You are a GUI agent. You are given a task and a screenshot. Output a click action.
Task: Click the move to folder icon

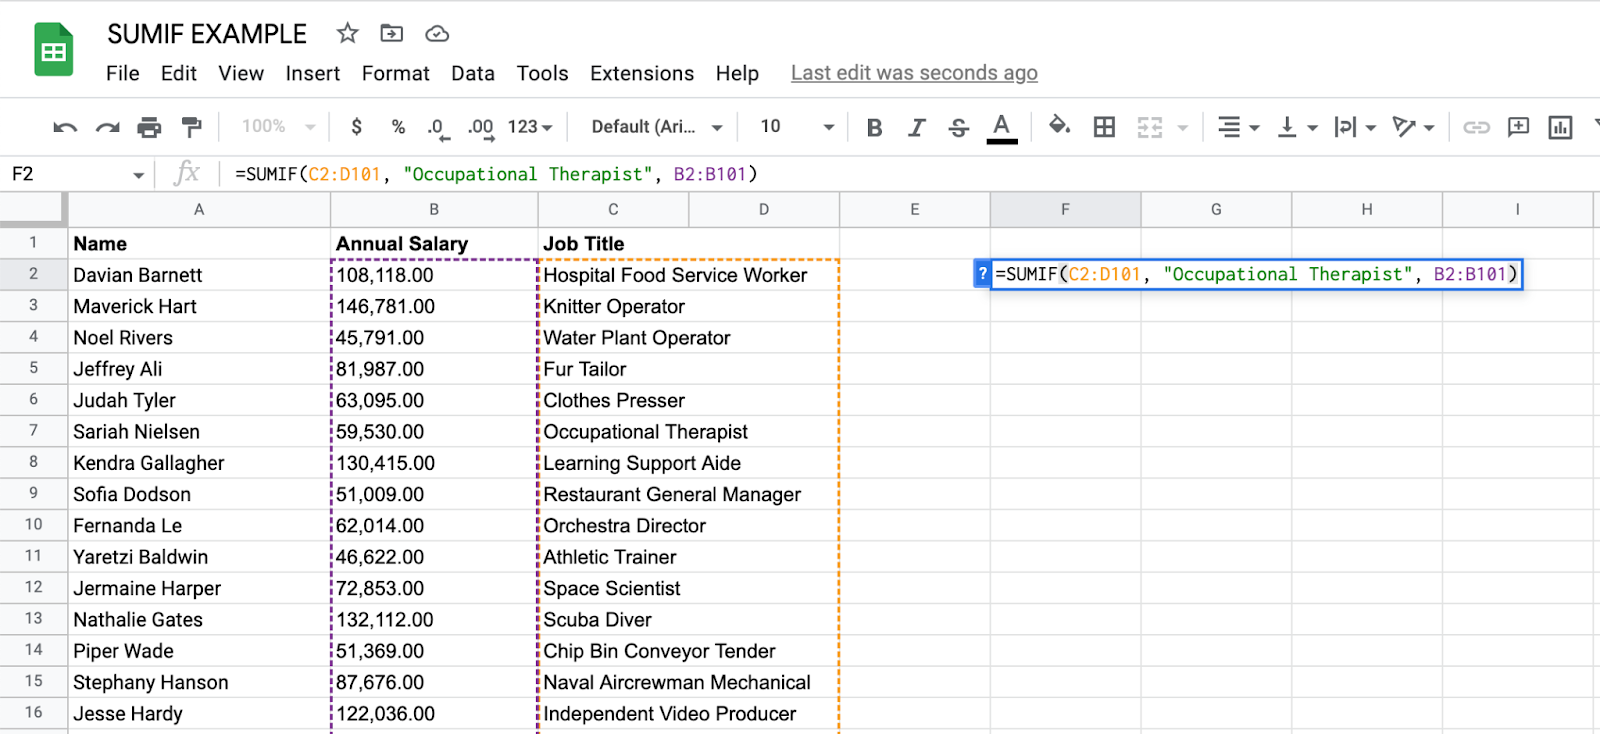click(x=392, y=33)
